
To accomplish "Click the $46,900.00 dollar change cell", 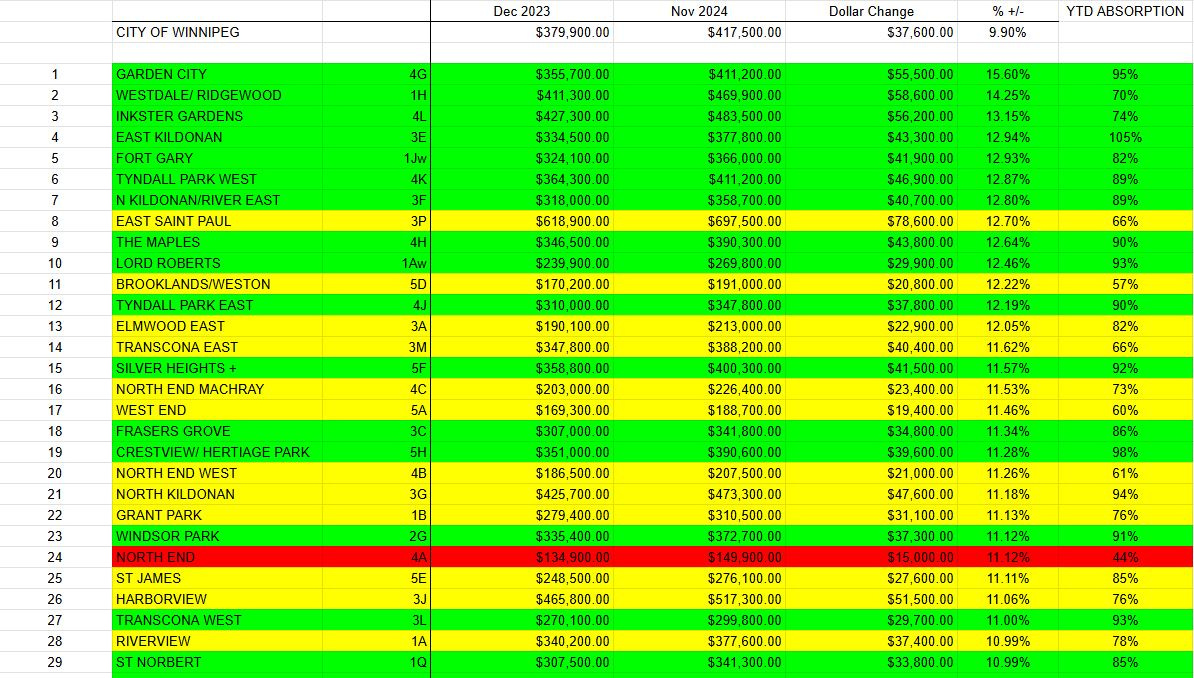I will (871, 179).
